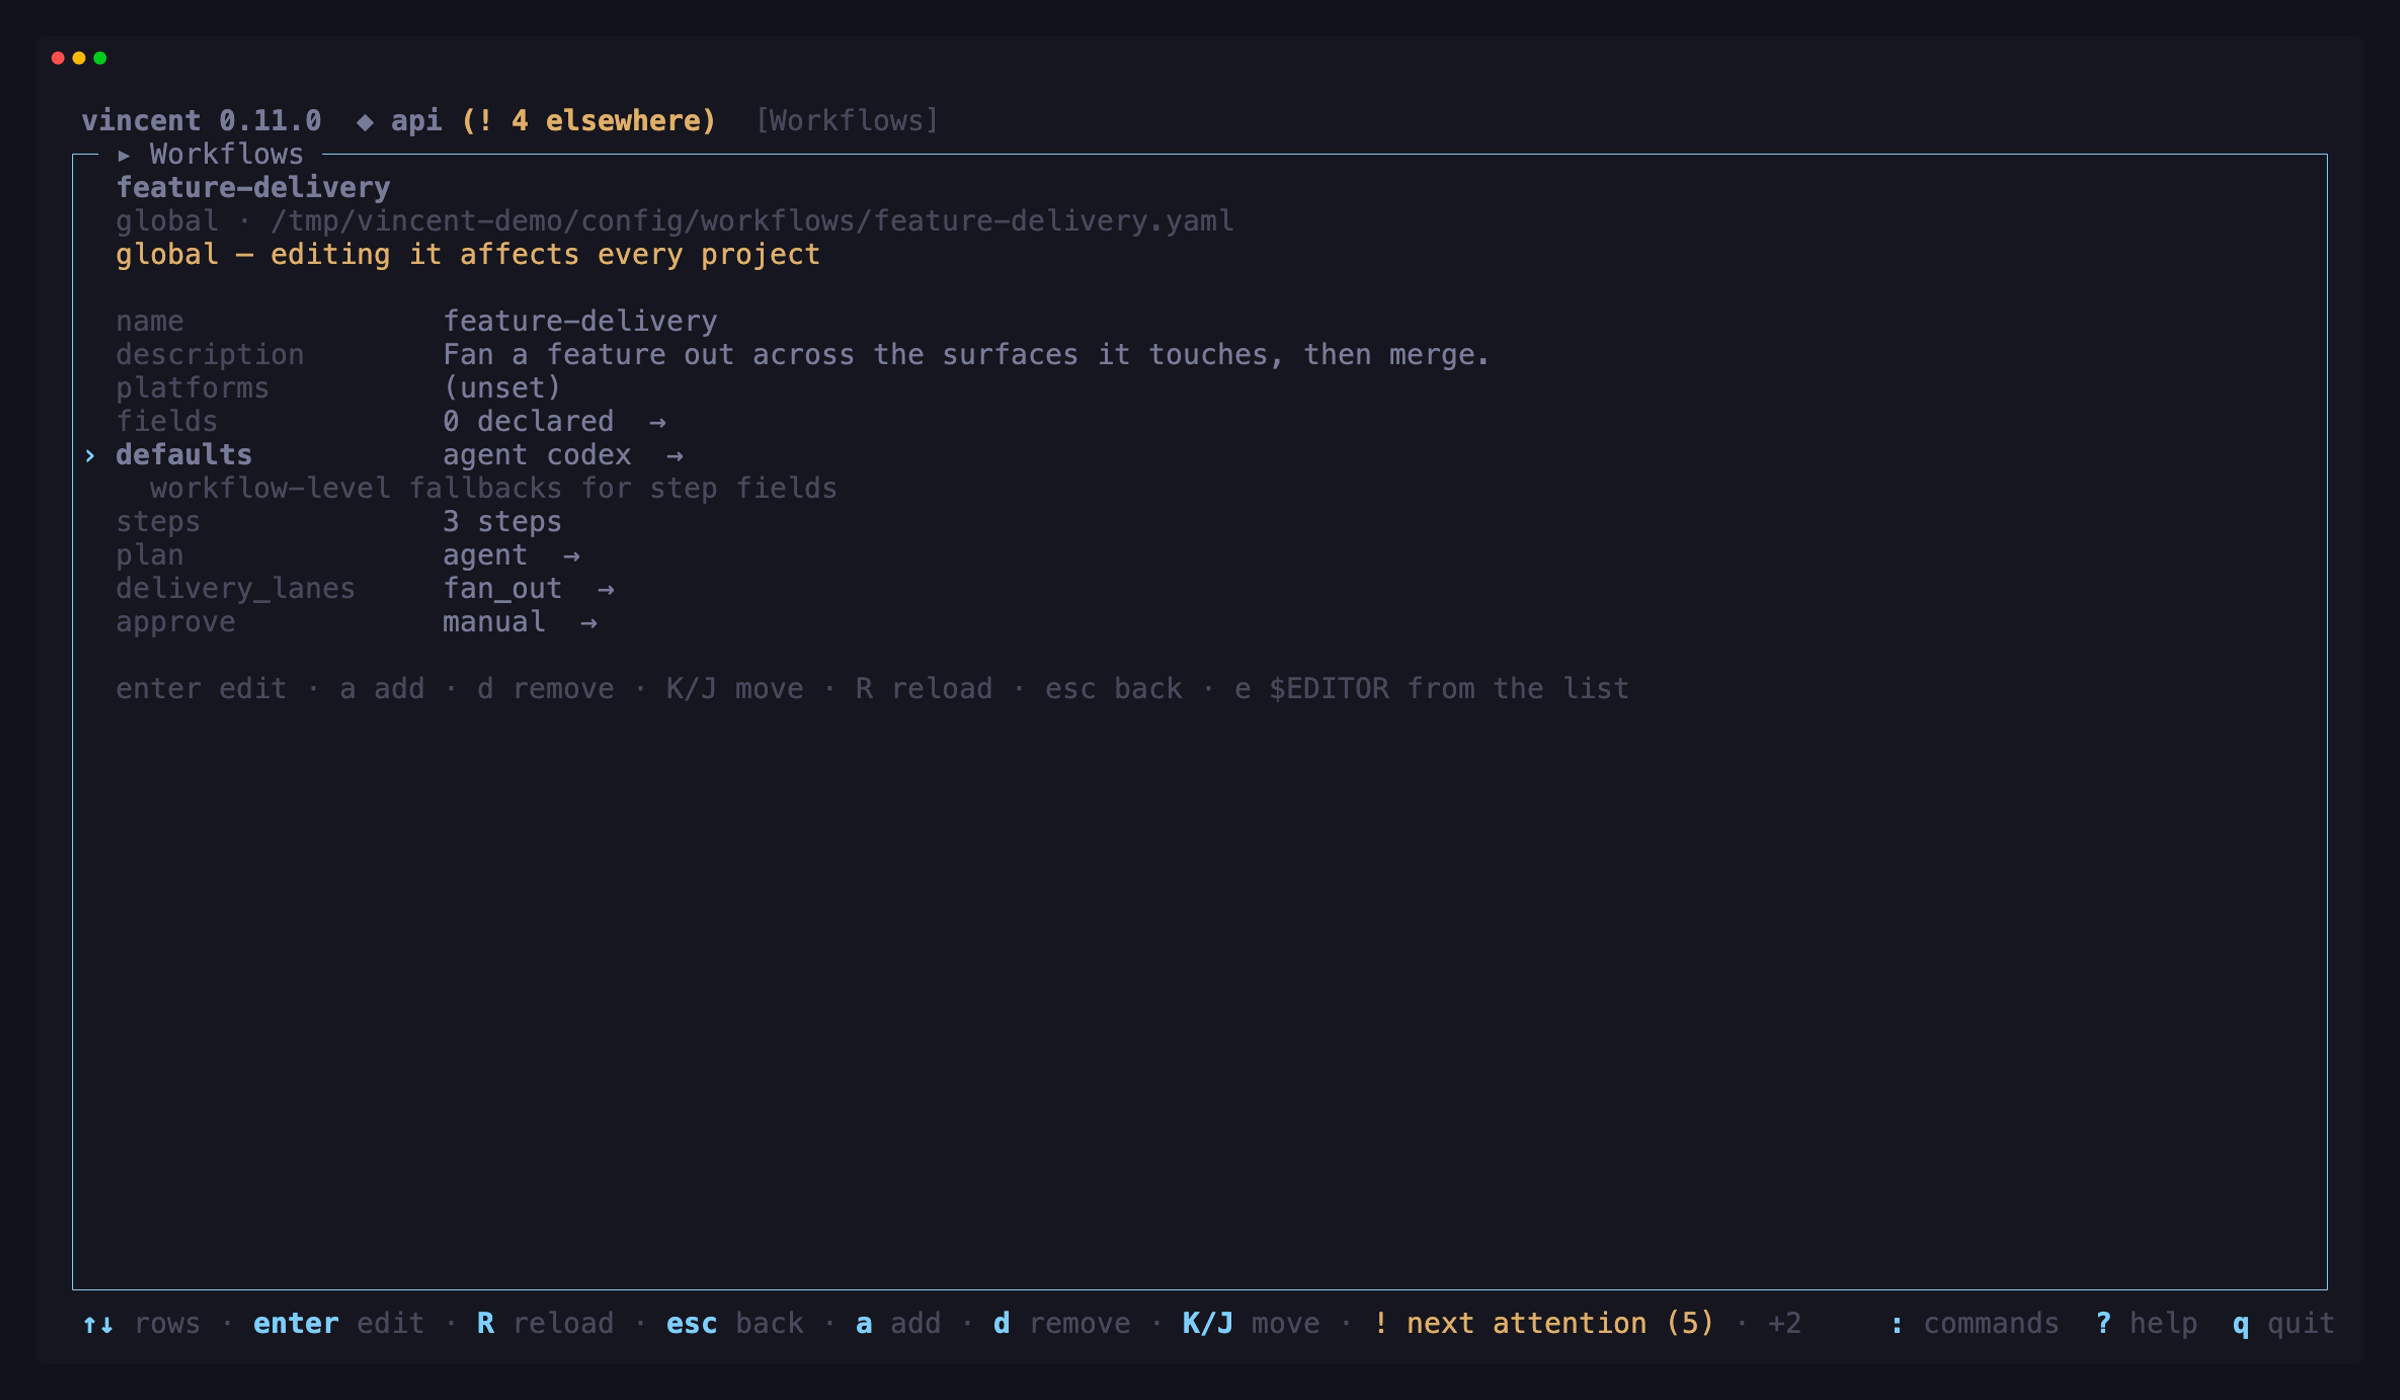
Task: Open the arrow next to 0 declared
Action: [657, 422]
